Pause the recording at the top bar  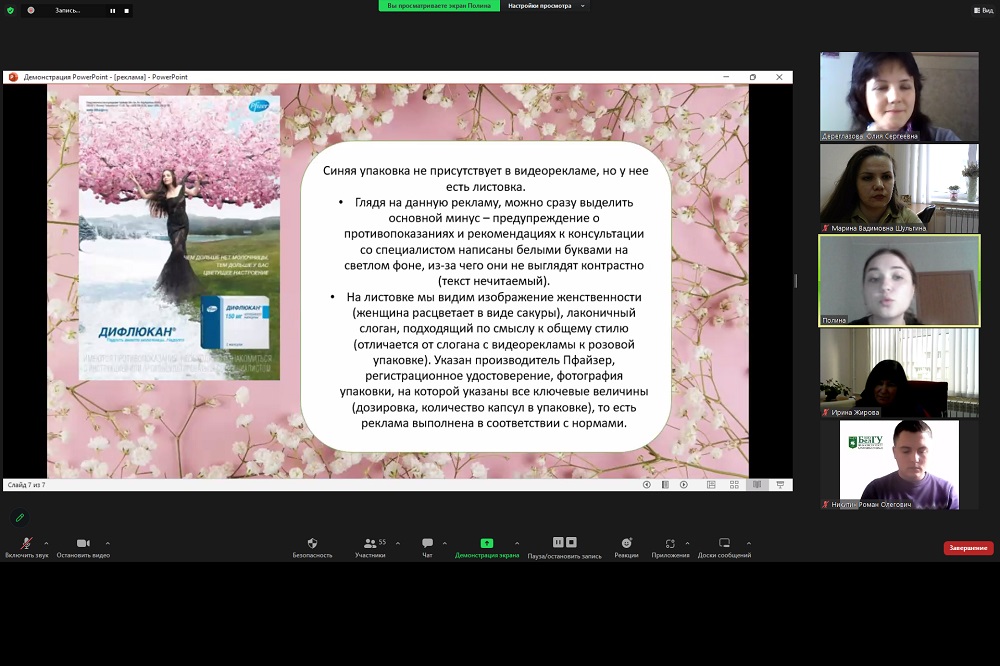pyautogui.click(x=112, y=10)
